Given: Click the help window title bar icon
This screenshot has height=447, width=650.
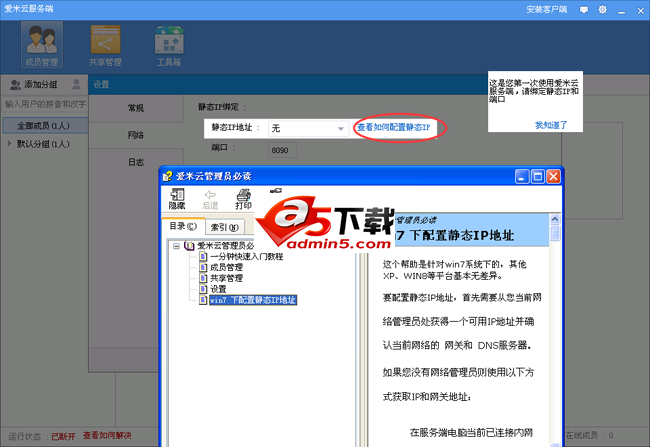Looking at the screenshot, I should 167,176.
